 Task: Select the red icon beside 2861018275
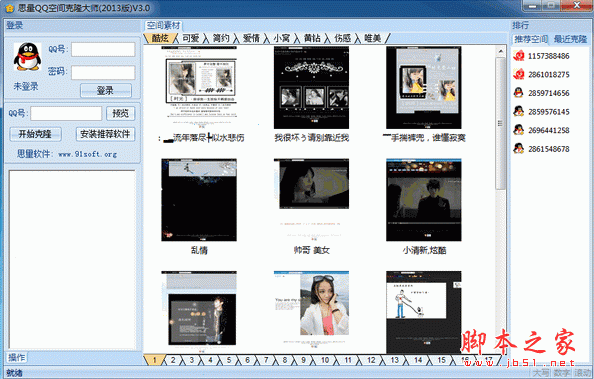[x=519, y=74]
